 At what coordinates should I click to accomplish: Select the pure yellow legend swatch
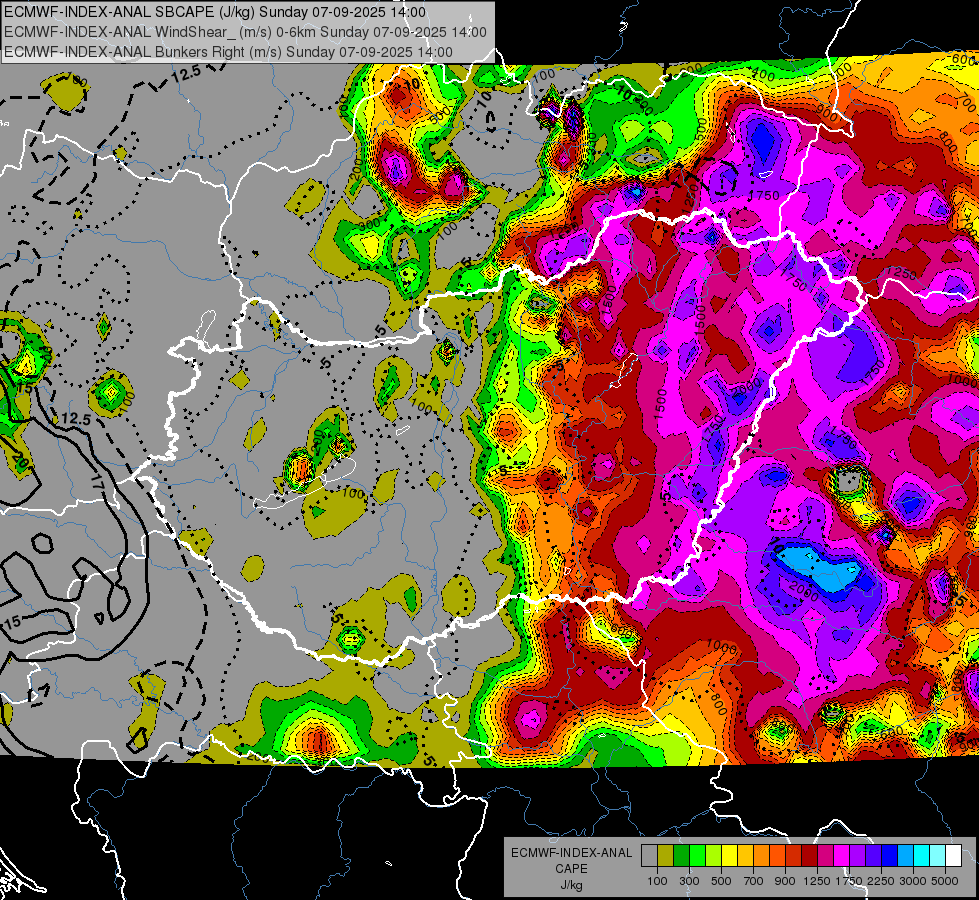(x=729, y=856)
